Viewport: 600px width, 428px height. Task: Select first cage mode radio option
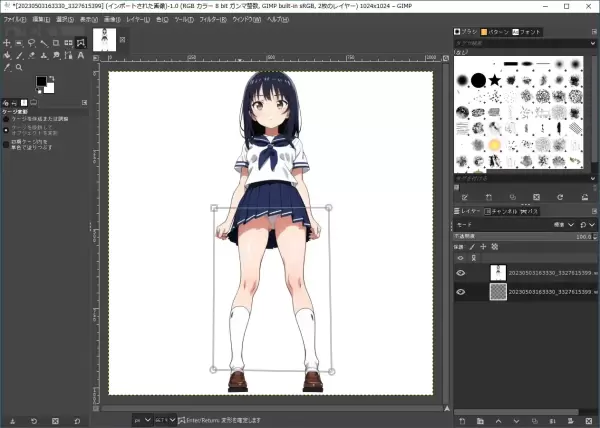6,119
